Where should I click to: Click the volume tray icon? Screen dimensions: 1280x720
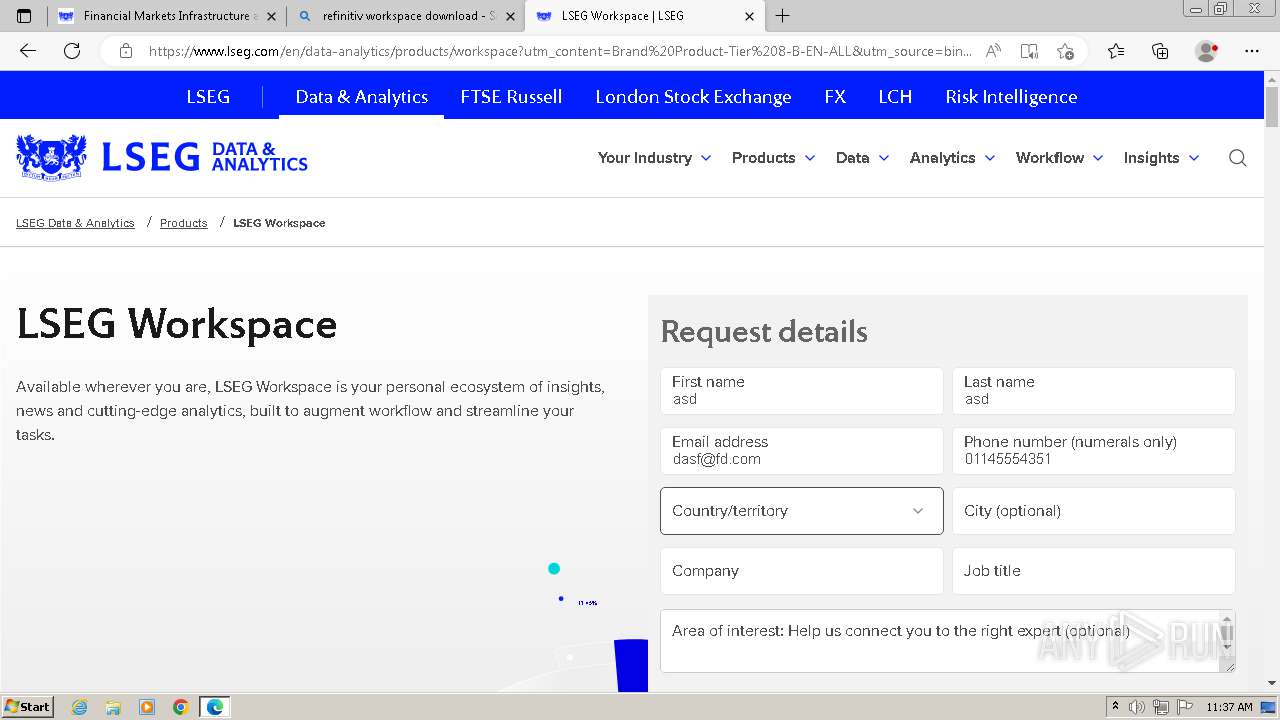(1138, 707)
